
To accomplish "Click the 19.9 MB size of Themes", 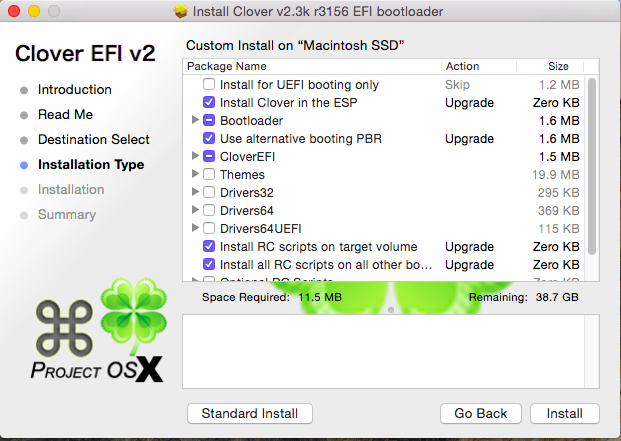I will pyautogui.click(x=556, y=175).
